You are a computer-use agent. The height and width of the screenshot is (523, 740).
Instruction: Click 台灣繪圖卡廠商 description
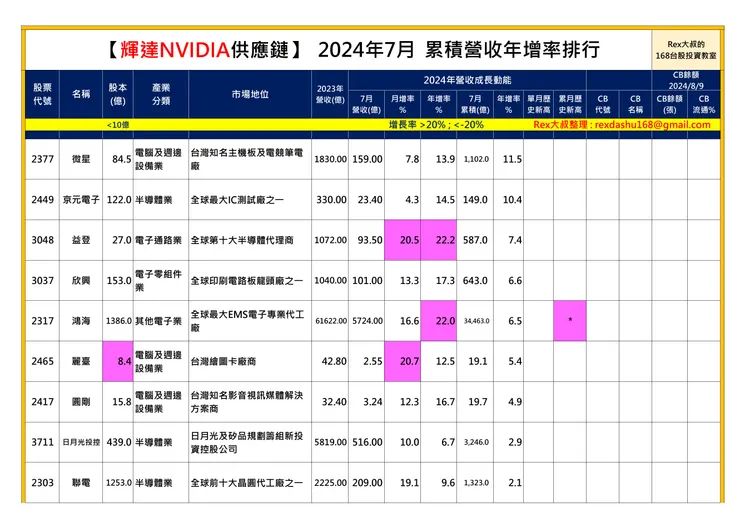(223, 362)
